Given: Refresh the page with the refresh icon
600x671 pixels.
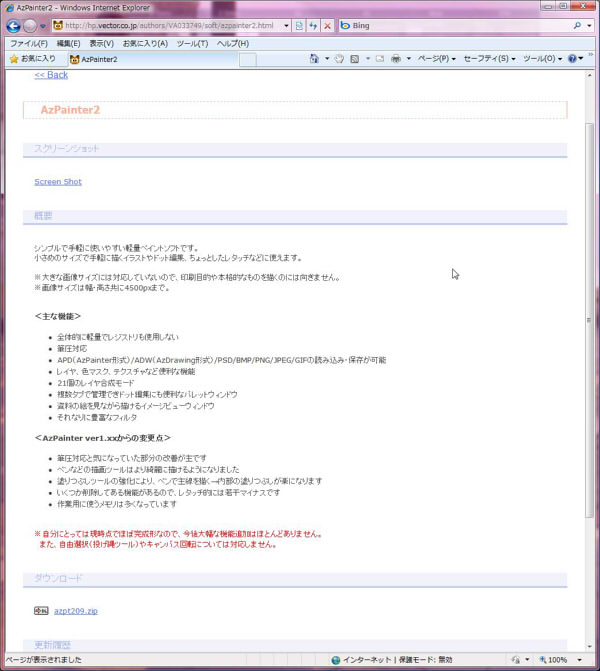Looking at the screenshot, I should [x=313, y=26].
